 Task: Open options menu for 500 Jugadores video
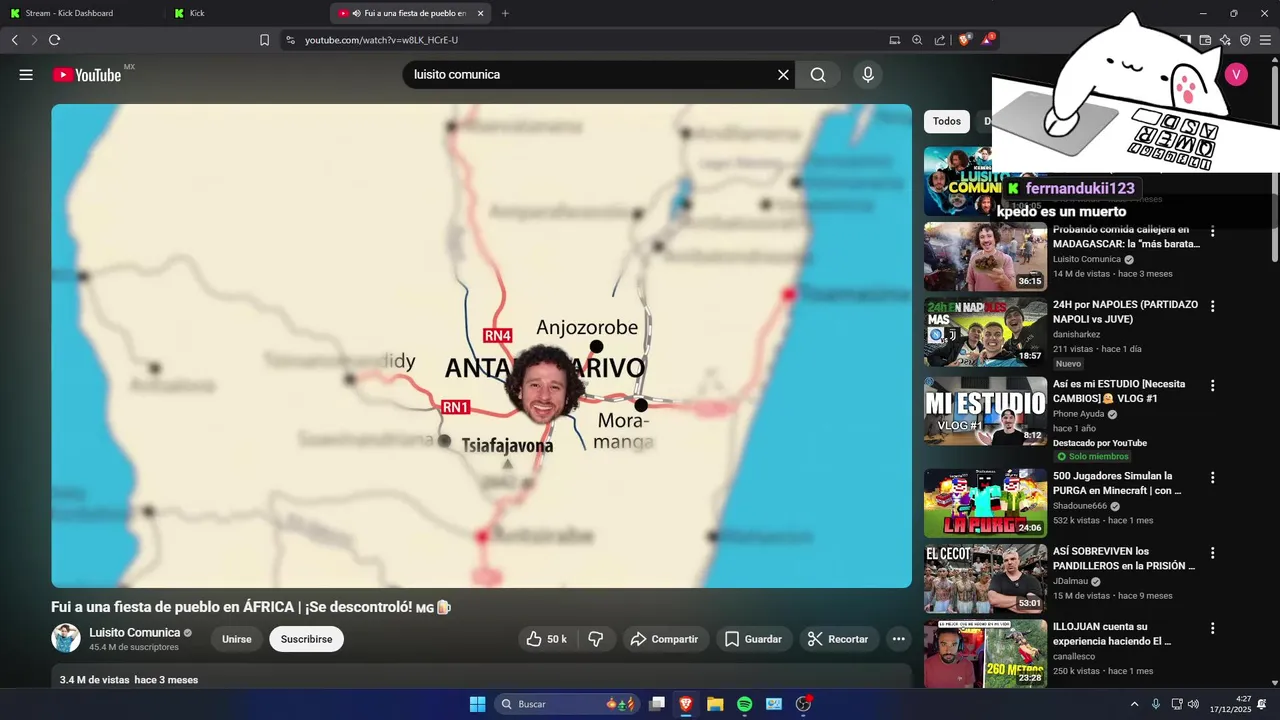1213,478
